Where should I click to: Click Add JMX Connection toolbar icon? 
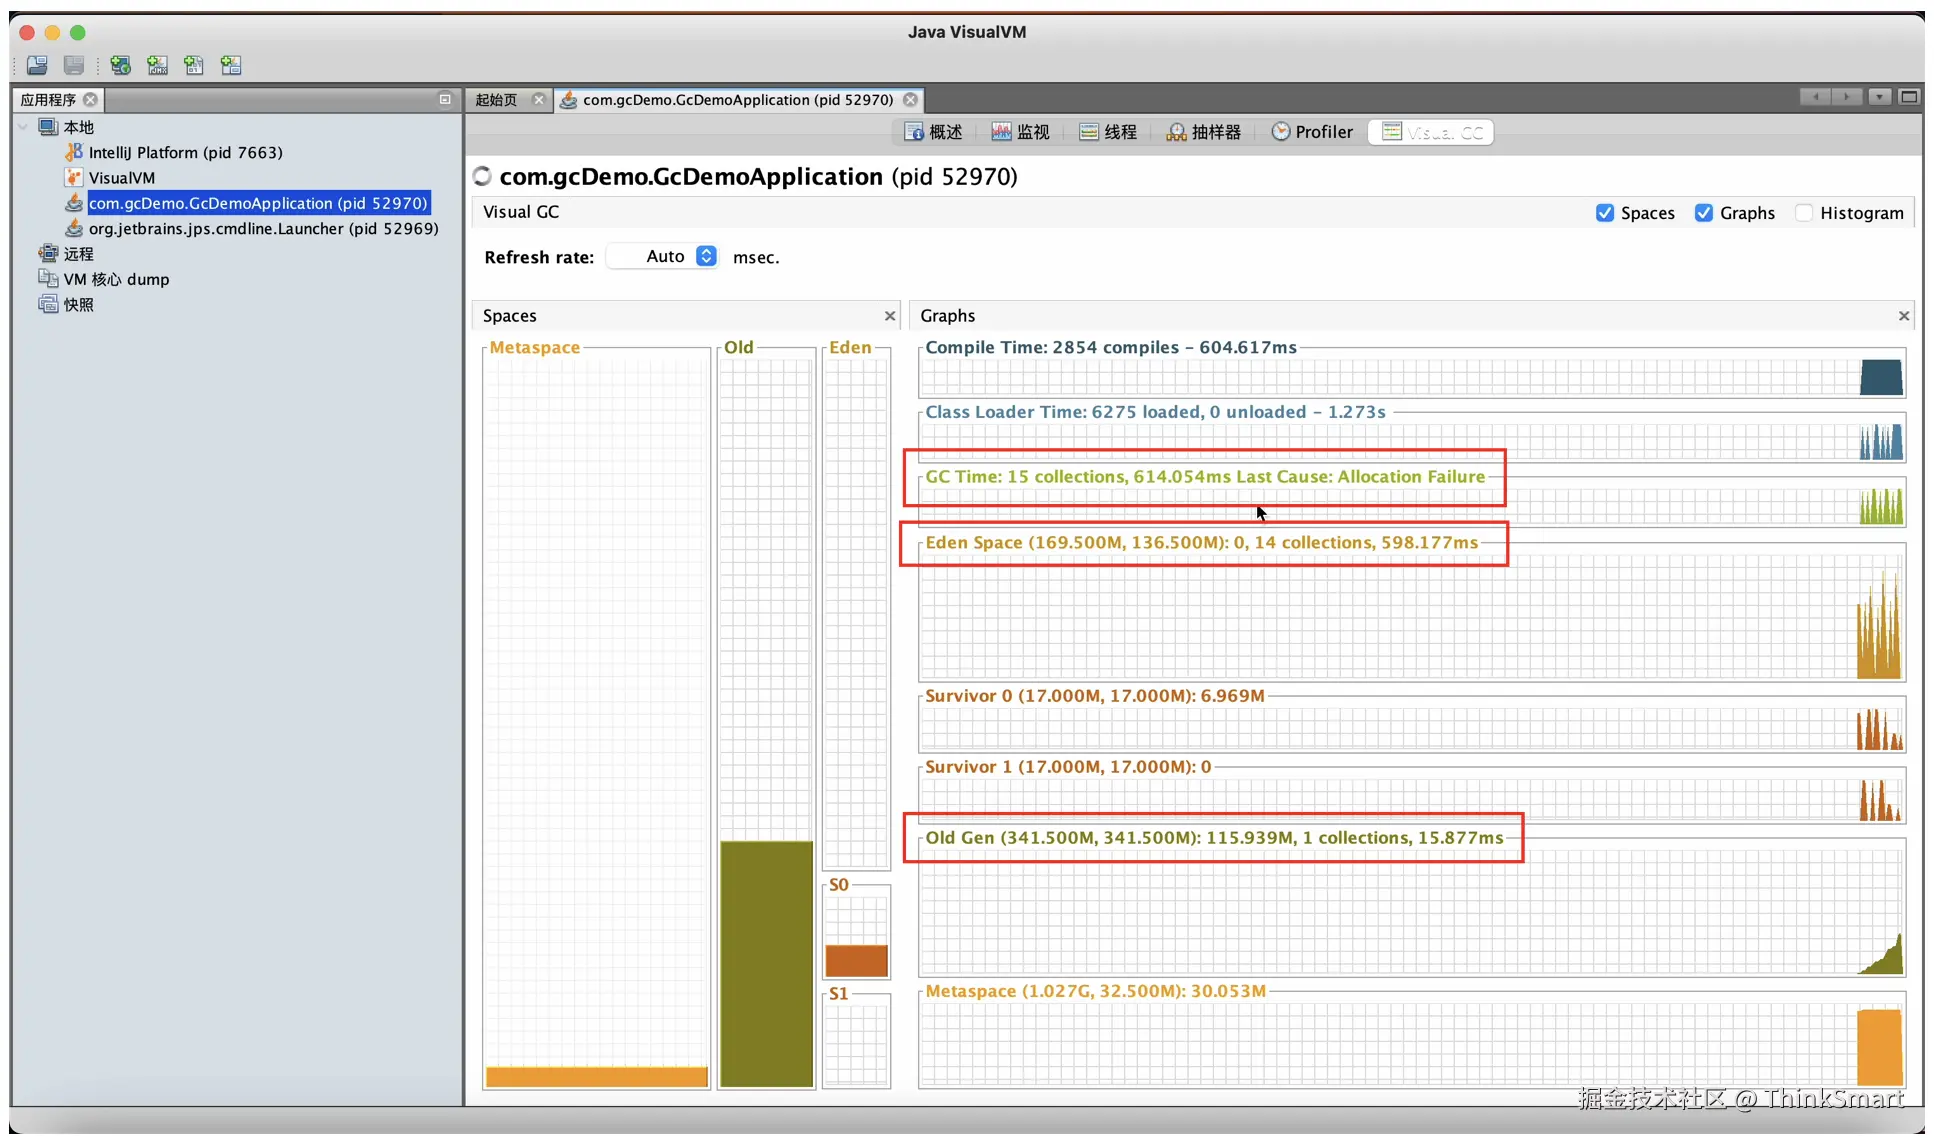pyautogui.click(x=157, y=66)
